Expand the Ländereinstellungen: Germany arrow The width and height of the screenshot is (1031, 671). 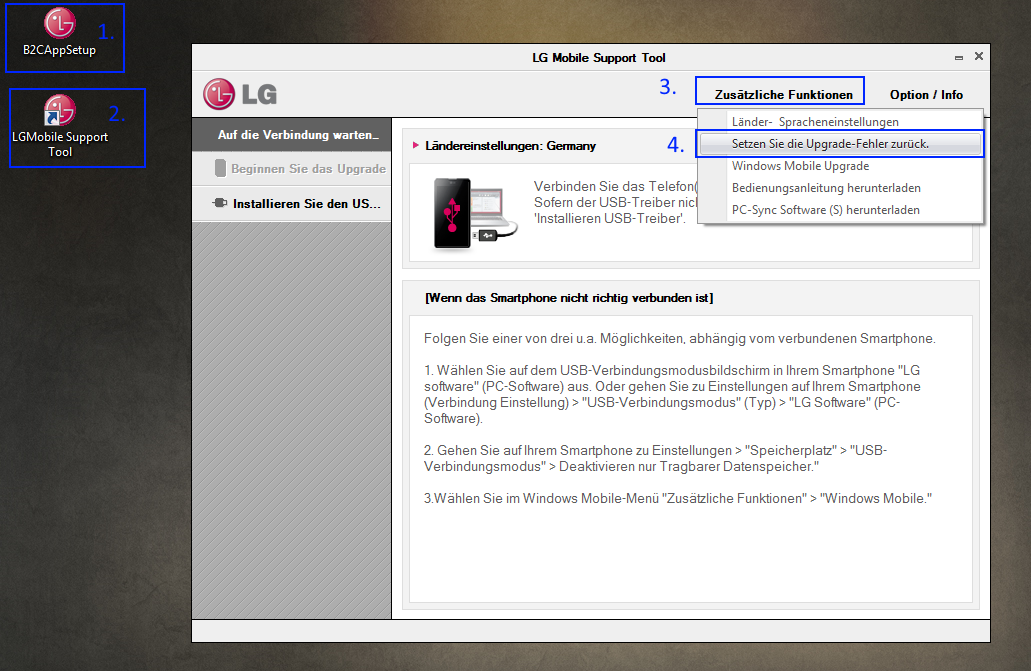(x=416, y=145)
